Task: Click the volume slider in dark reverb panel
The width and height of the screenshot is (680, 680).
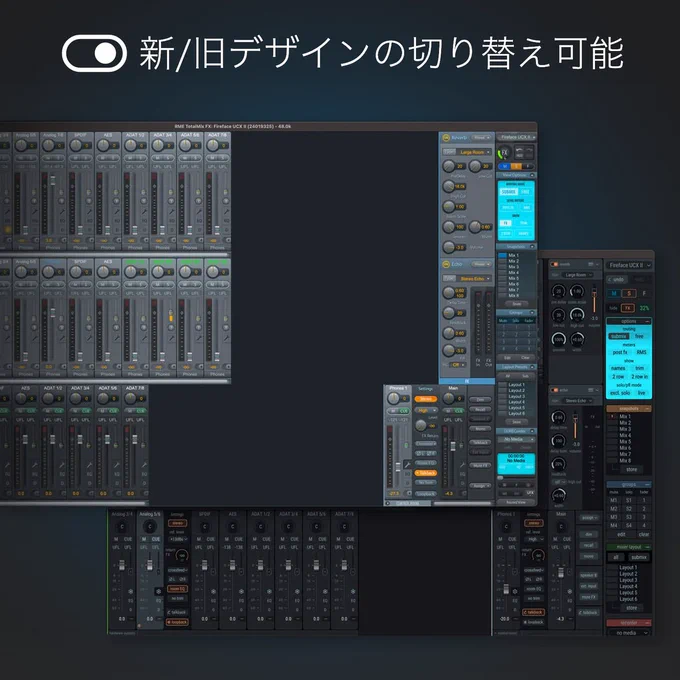Action: (x=595, y=300)
